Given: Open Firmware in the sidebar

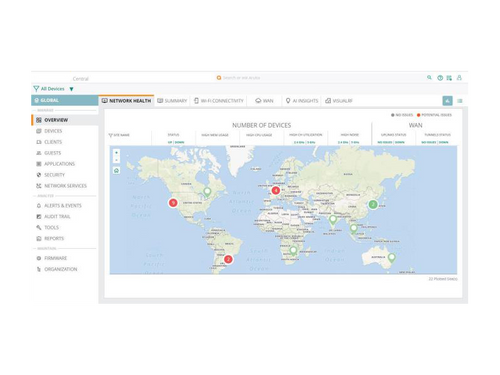Looking at the screenshot, I should [51, 258].
